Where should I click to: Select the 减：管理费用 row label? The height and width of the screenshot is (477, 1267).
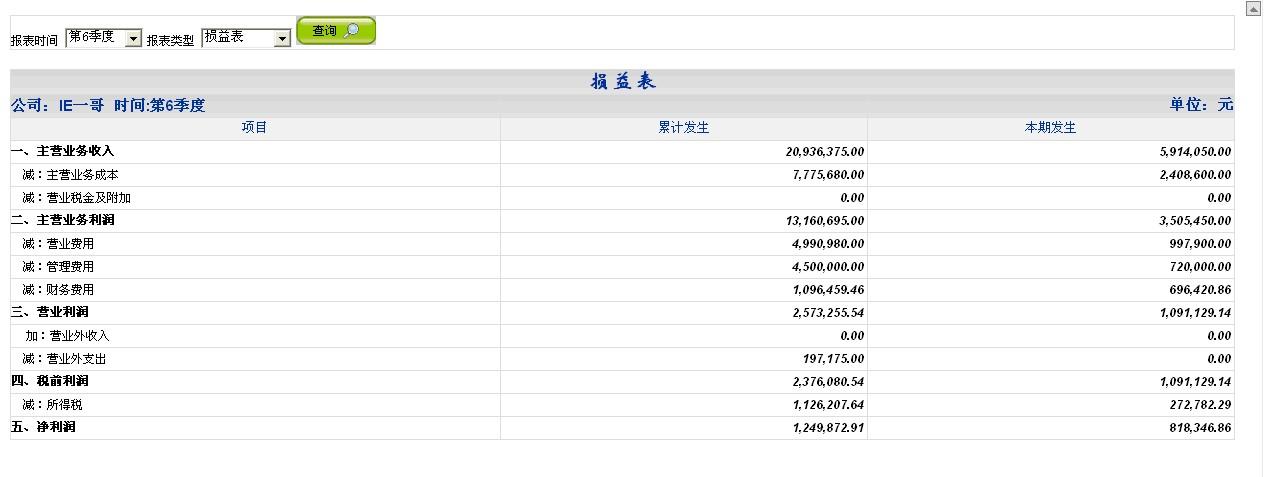click(58, 267)
